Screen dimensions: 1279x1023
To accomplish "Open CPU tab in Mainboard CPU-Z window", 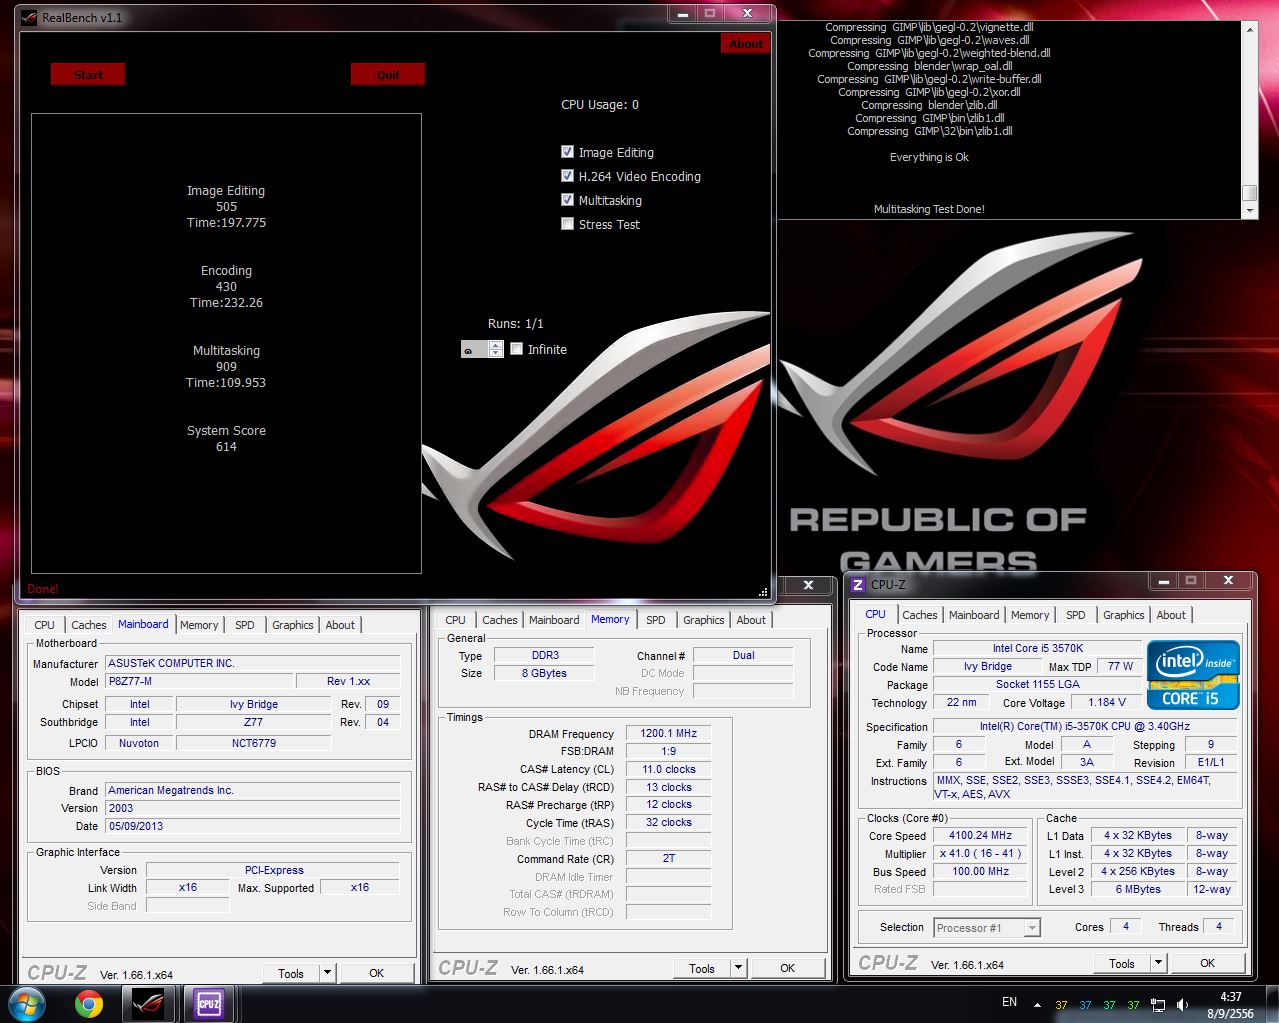I will tap(45, 625).
